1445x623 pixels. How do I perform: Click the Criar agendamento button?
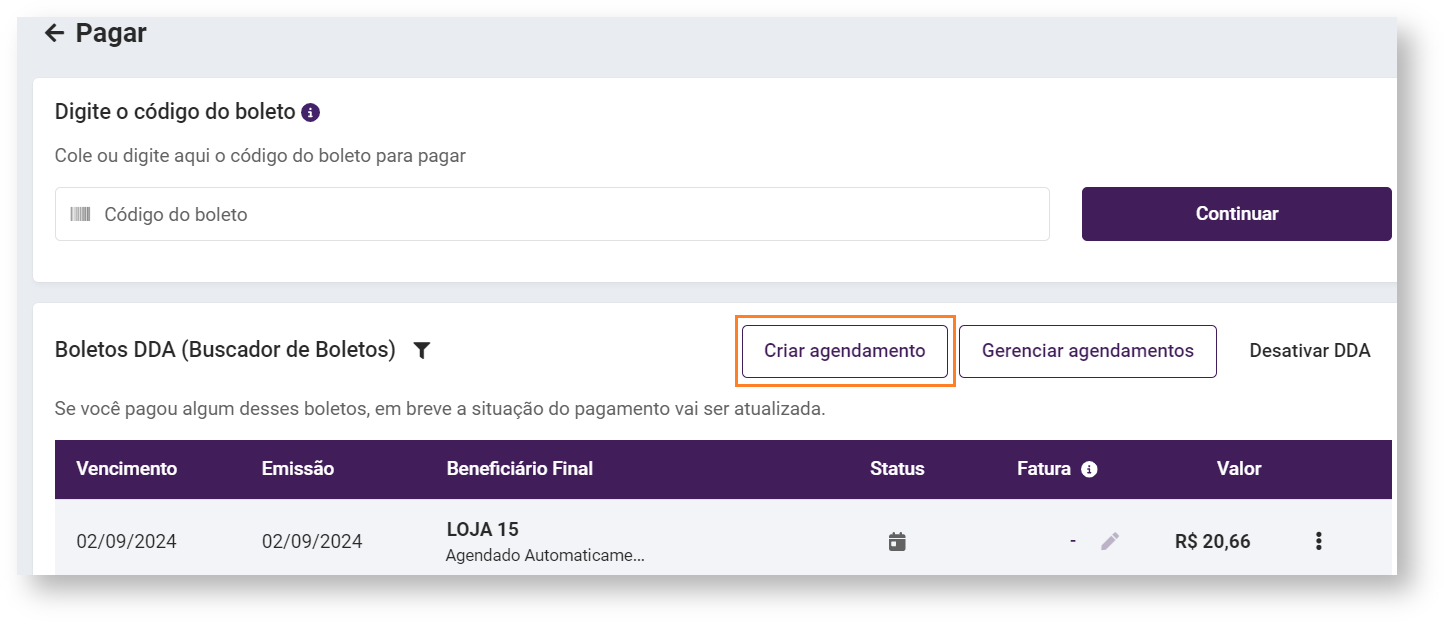click(845, 351)
